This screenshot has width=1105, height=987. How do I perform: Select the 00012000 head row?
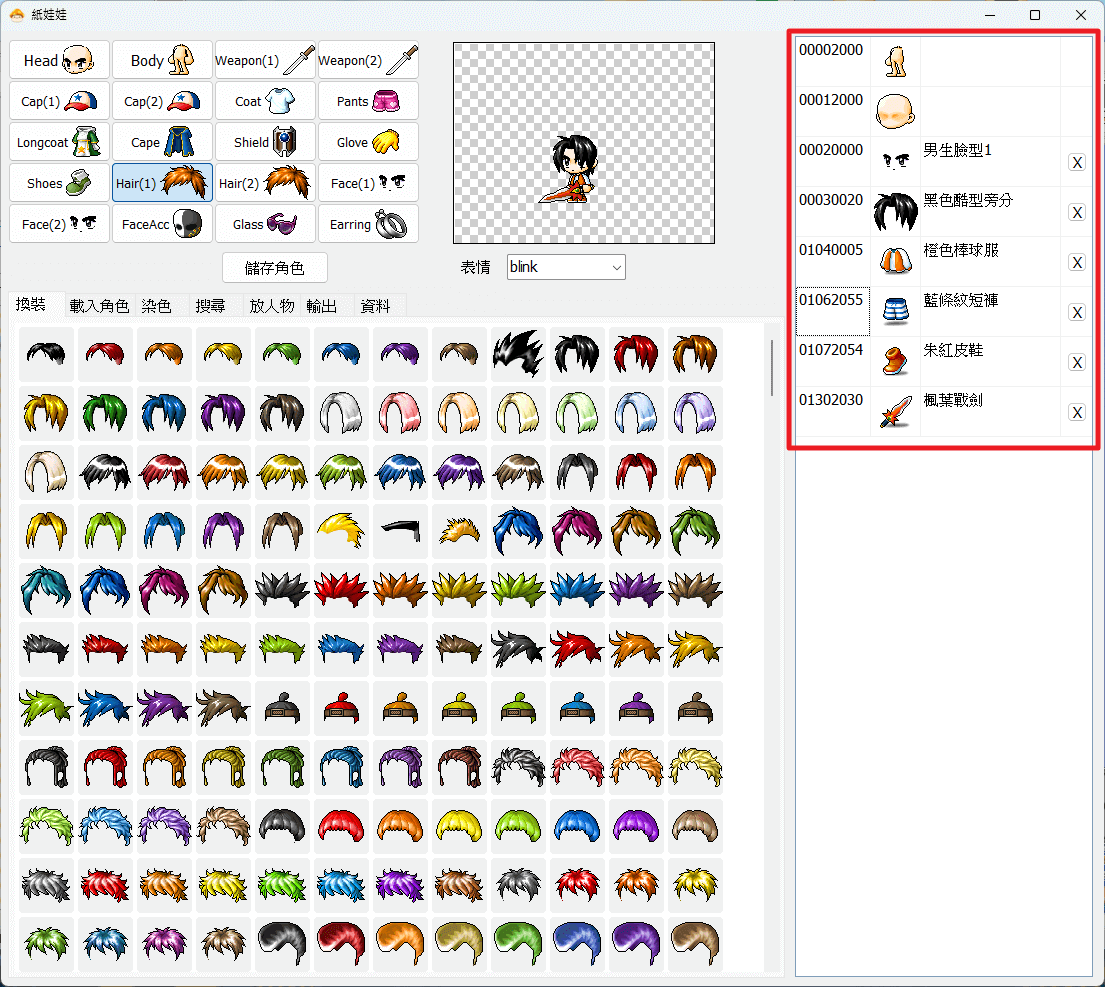pyautogui.click(x=944, y=112)
